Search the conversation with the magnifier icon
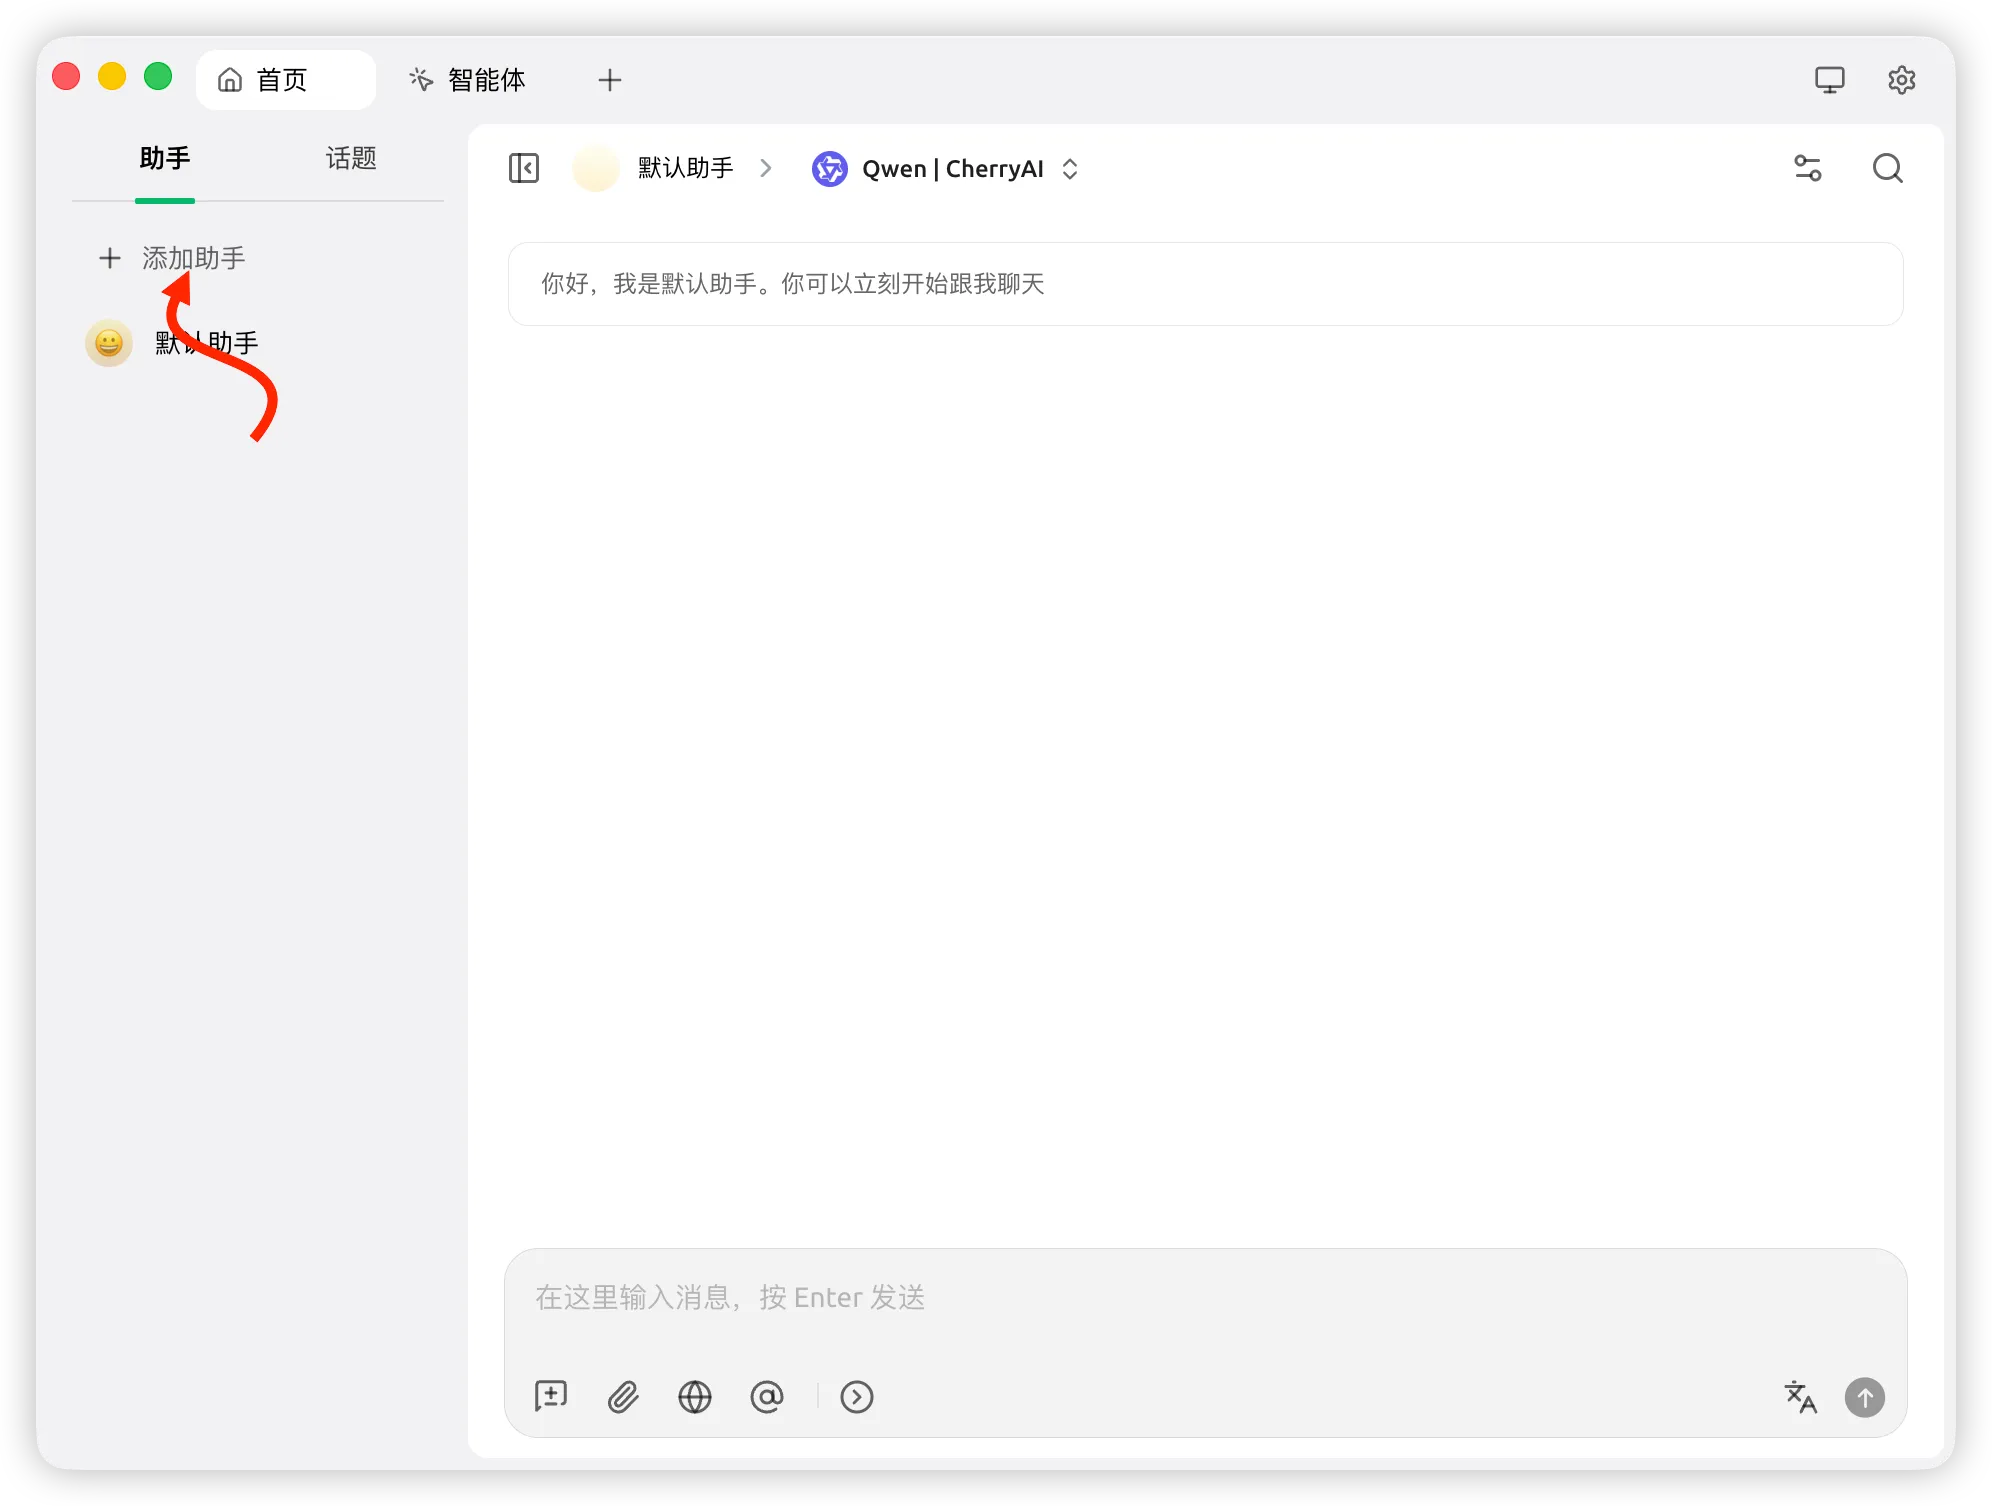 coord(1887,168)
